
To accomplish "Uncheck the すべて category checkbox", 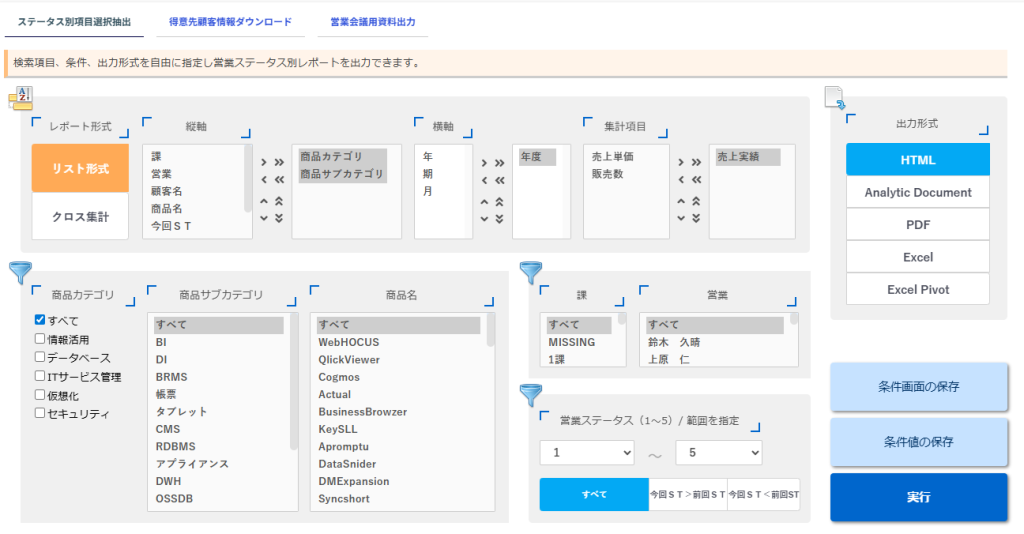I will tap(40, 320).
